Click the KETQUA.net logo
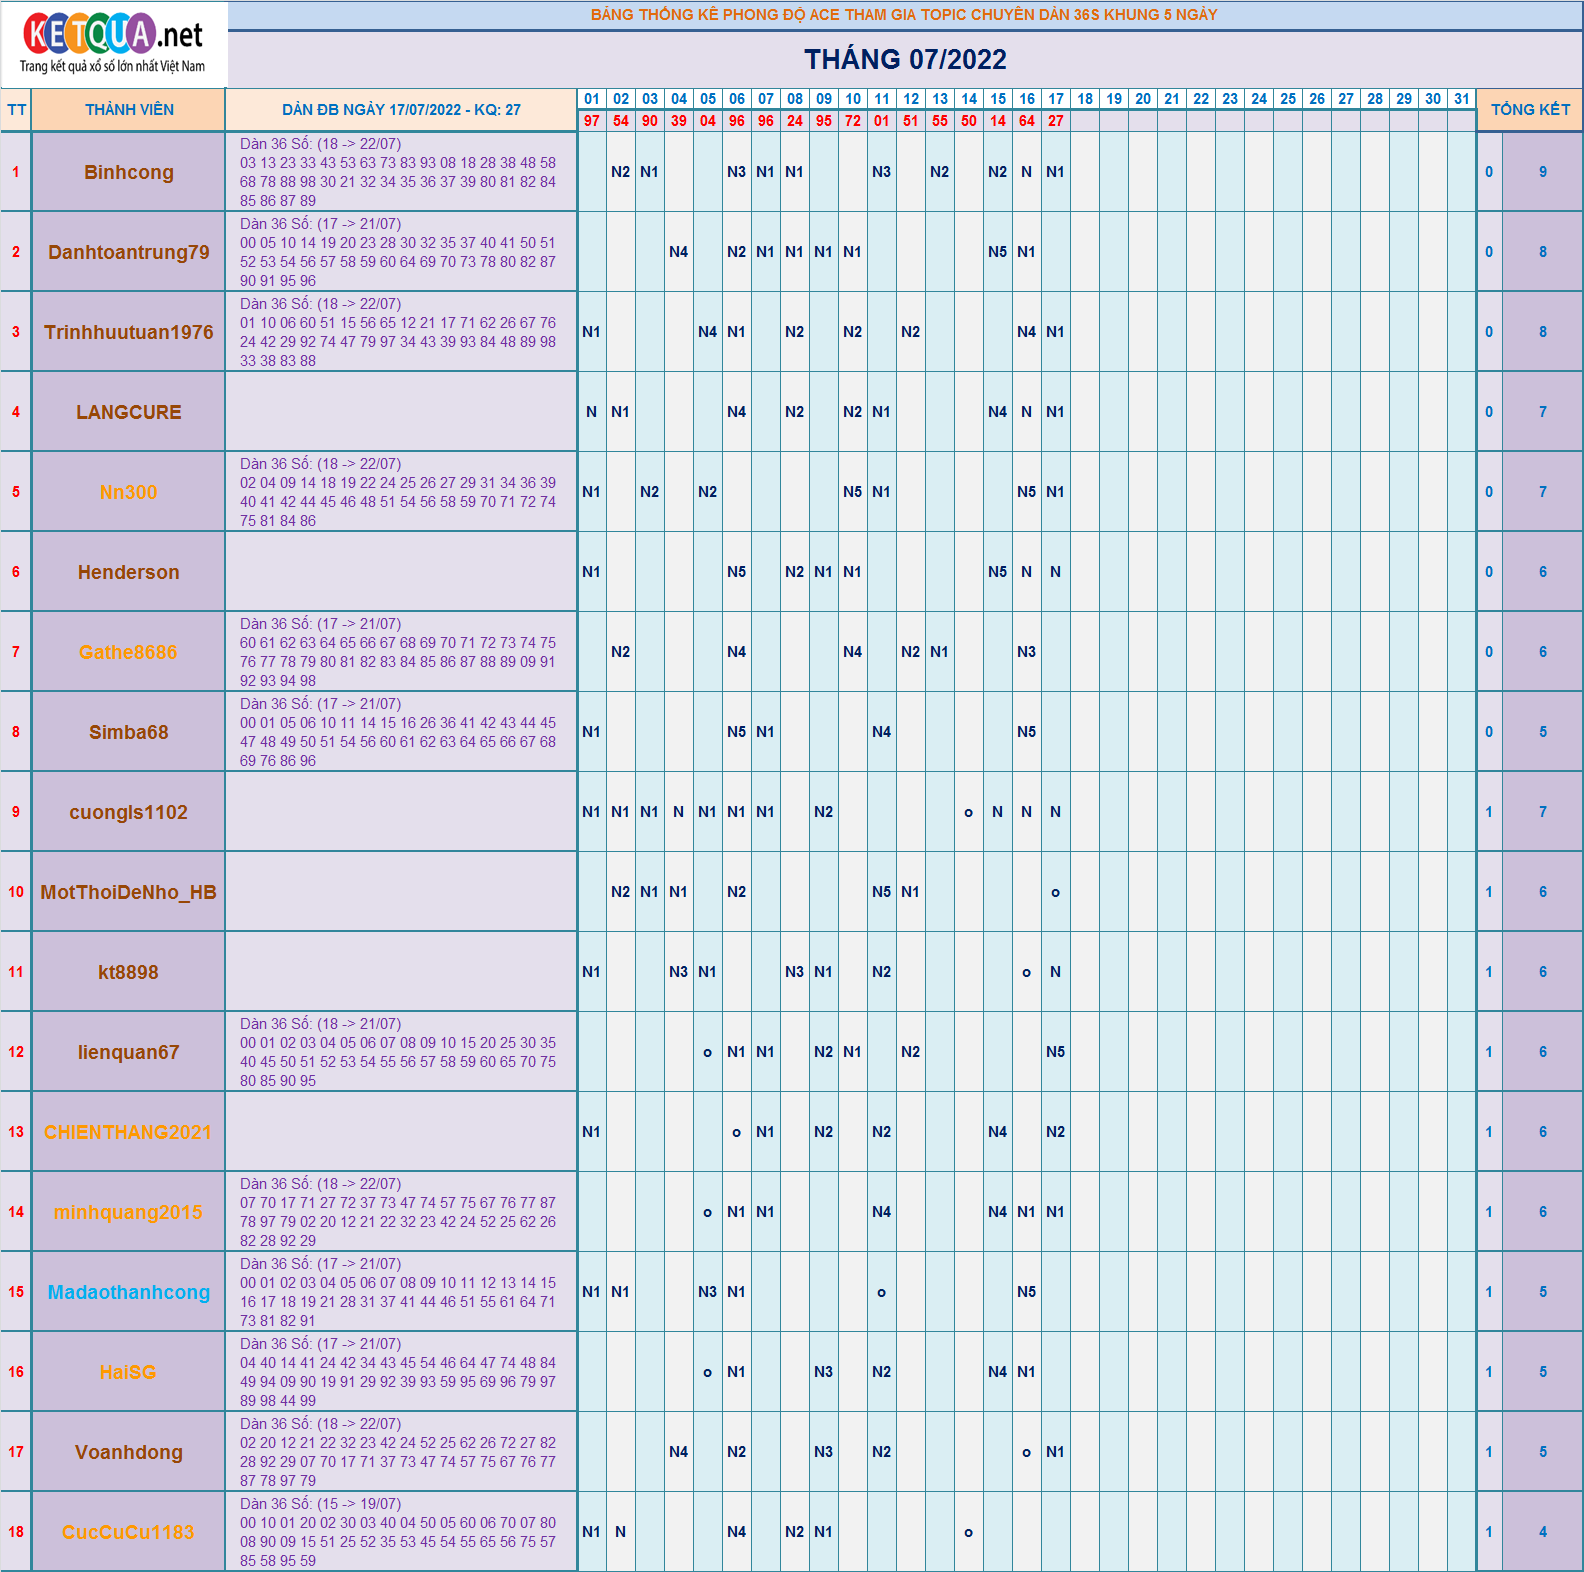 coord(113,43)
